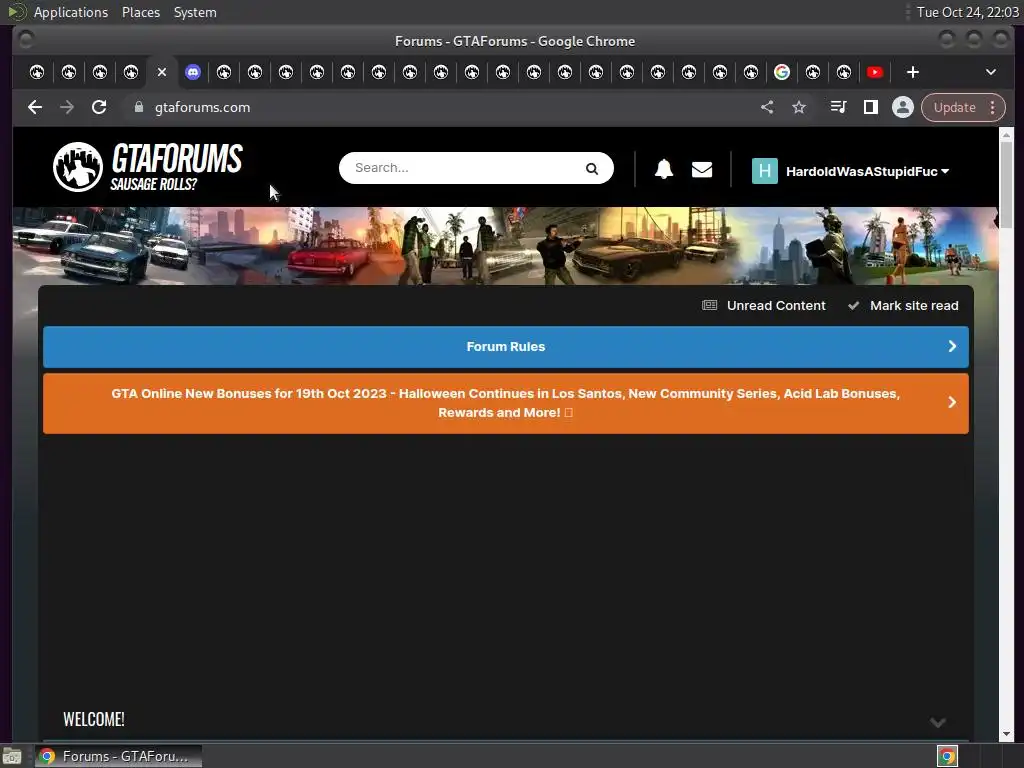Click the clock Tue Oct 24, 22:03
Image resolution: width=1024 pixels, height=768 pixels.
[967, 12]
